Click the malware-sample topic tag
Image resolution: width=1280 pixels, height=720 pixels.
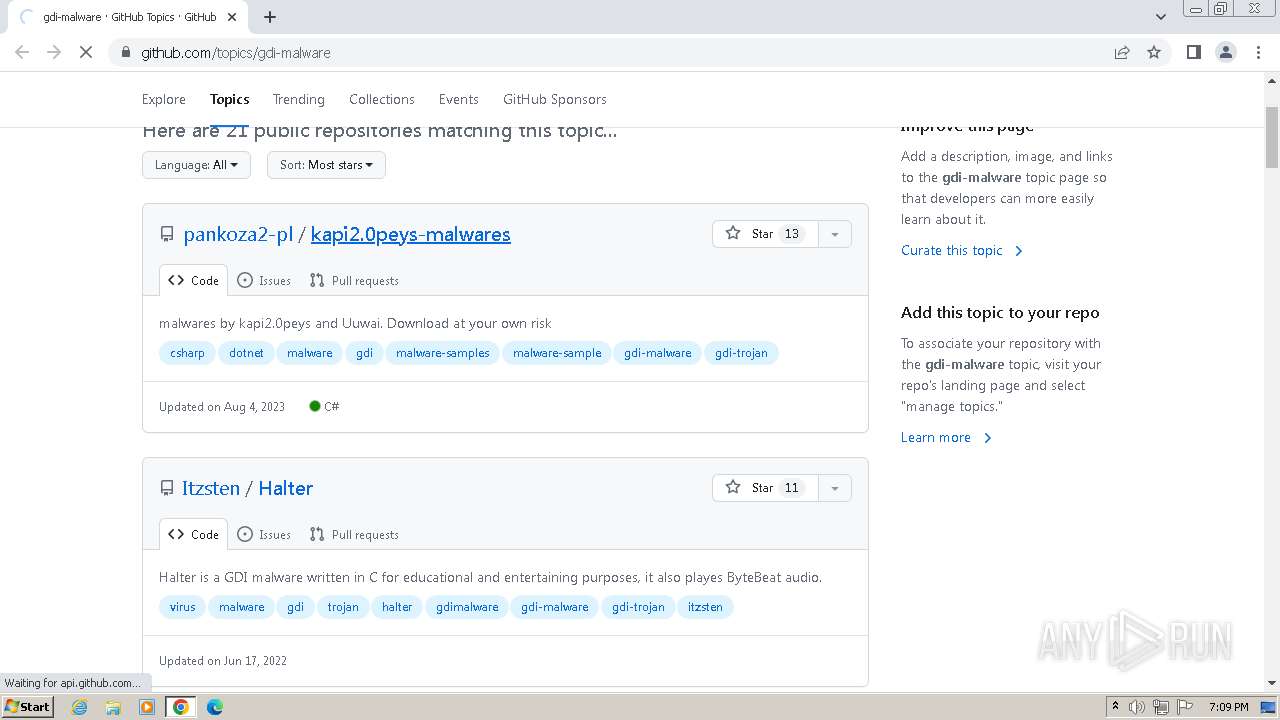(x=557, y=353)
